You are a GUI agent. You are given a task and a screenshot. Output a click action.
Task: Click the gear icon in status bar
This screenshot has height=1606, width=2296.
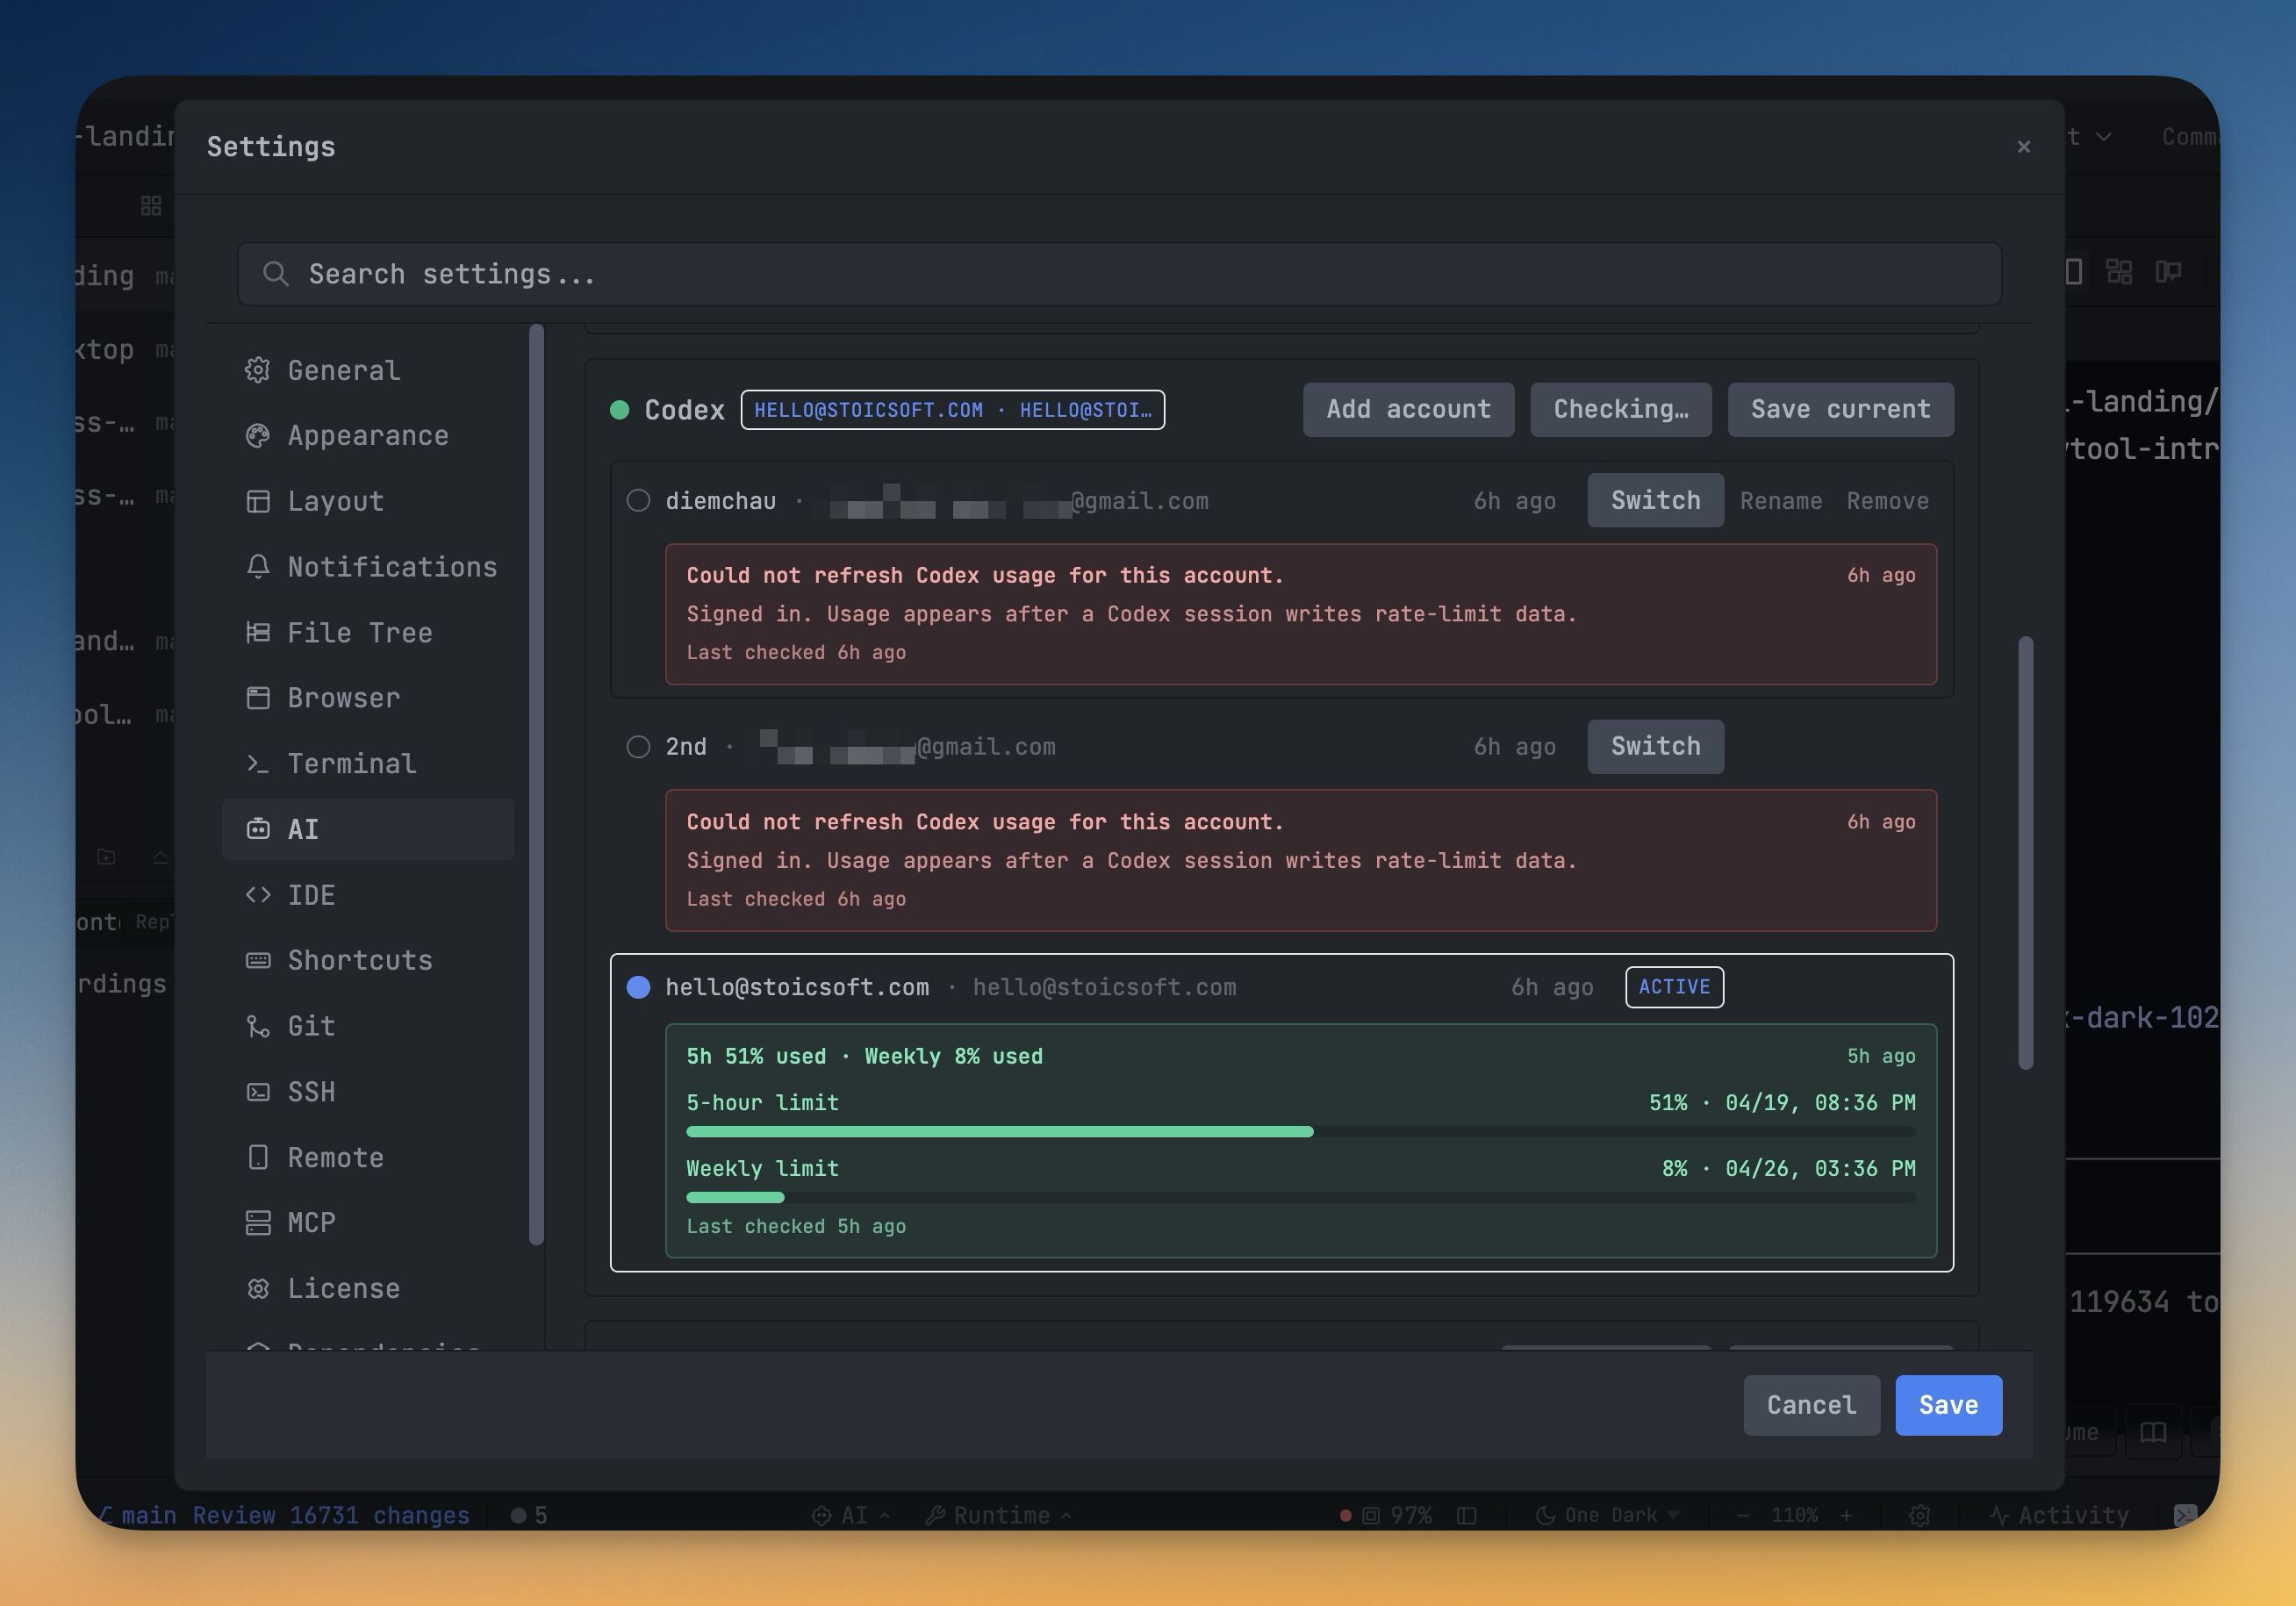tap(1919, 1516)
